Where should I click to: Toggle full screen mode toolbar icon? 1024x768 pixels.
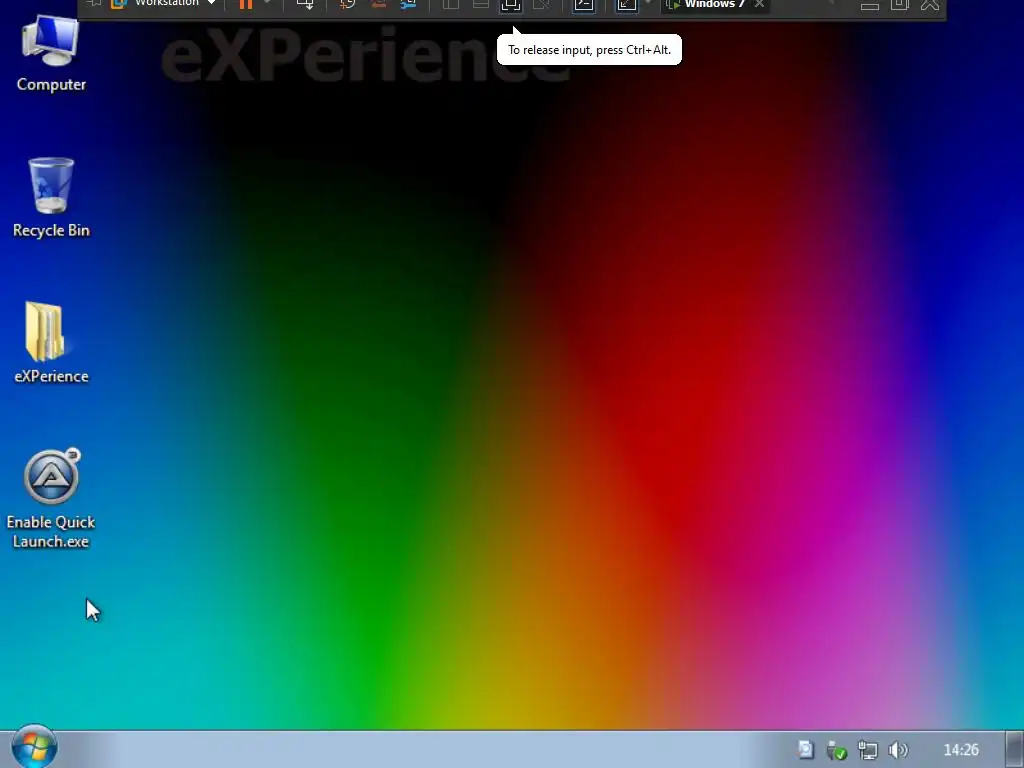(511, 5)
